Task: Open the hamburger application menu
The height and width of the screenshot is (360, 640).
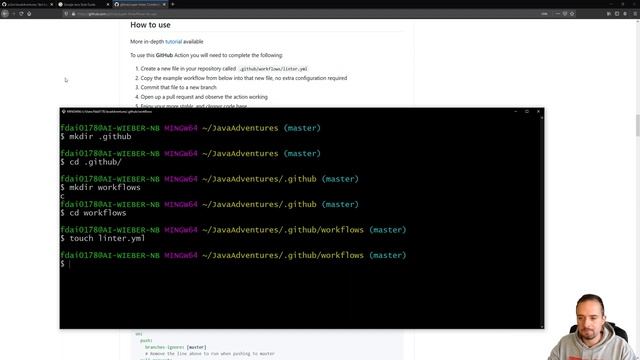Action: [635, 13]
